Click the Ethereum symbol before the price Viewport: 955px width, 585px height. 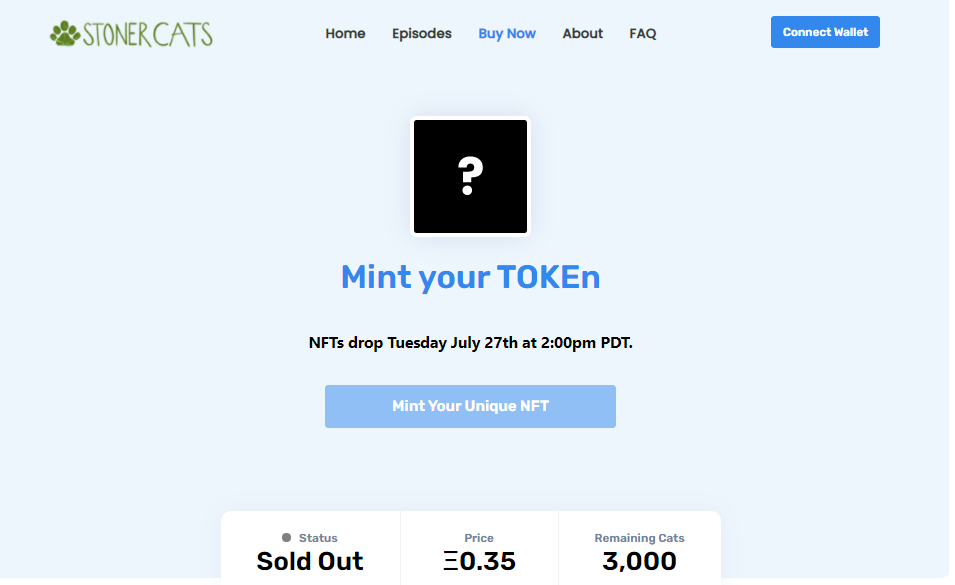pos(451,561)
